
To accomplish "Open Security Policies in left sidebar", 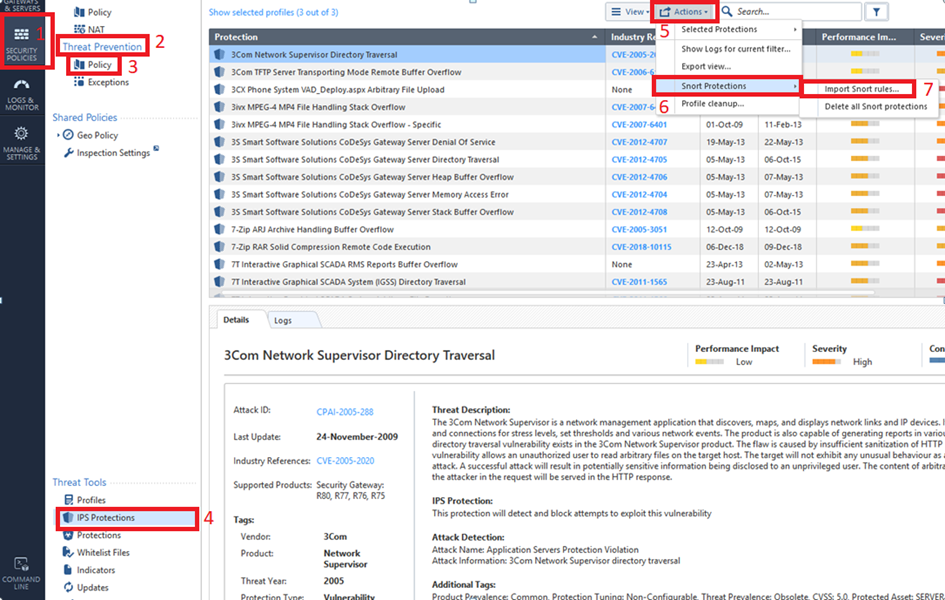I will pyautogui.click(x=21, y=43).
